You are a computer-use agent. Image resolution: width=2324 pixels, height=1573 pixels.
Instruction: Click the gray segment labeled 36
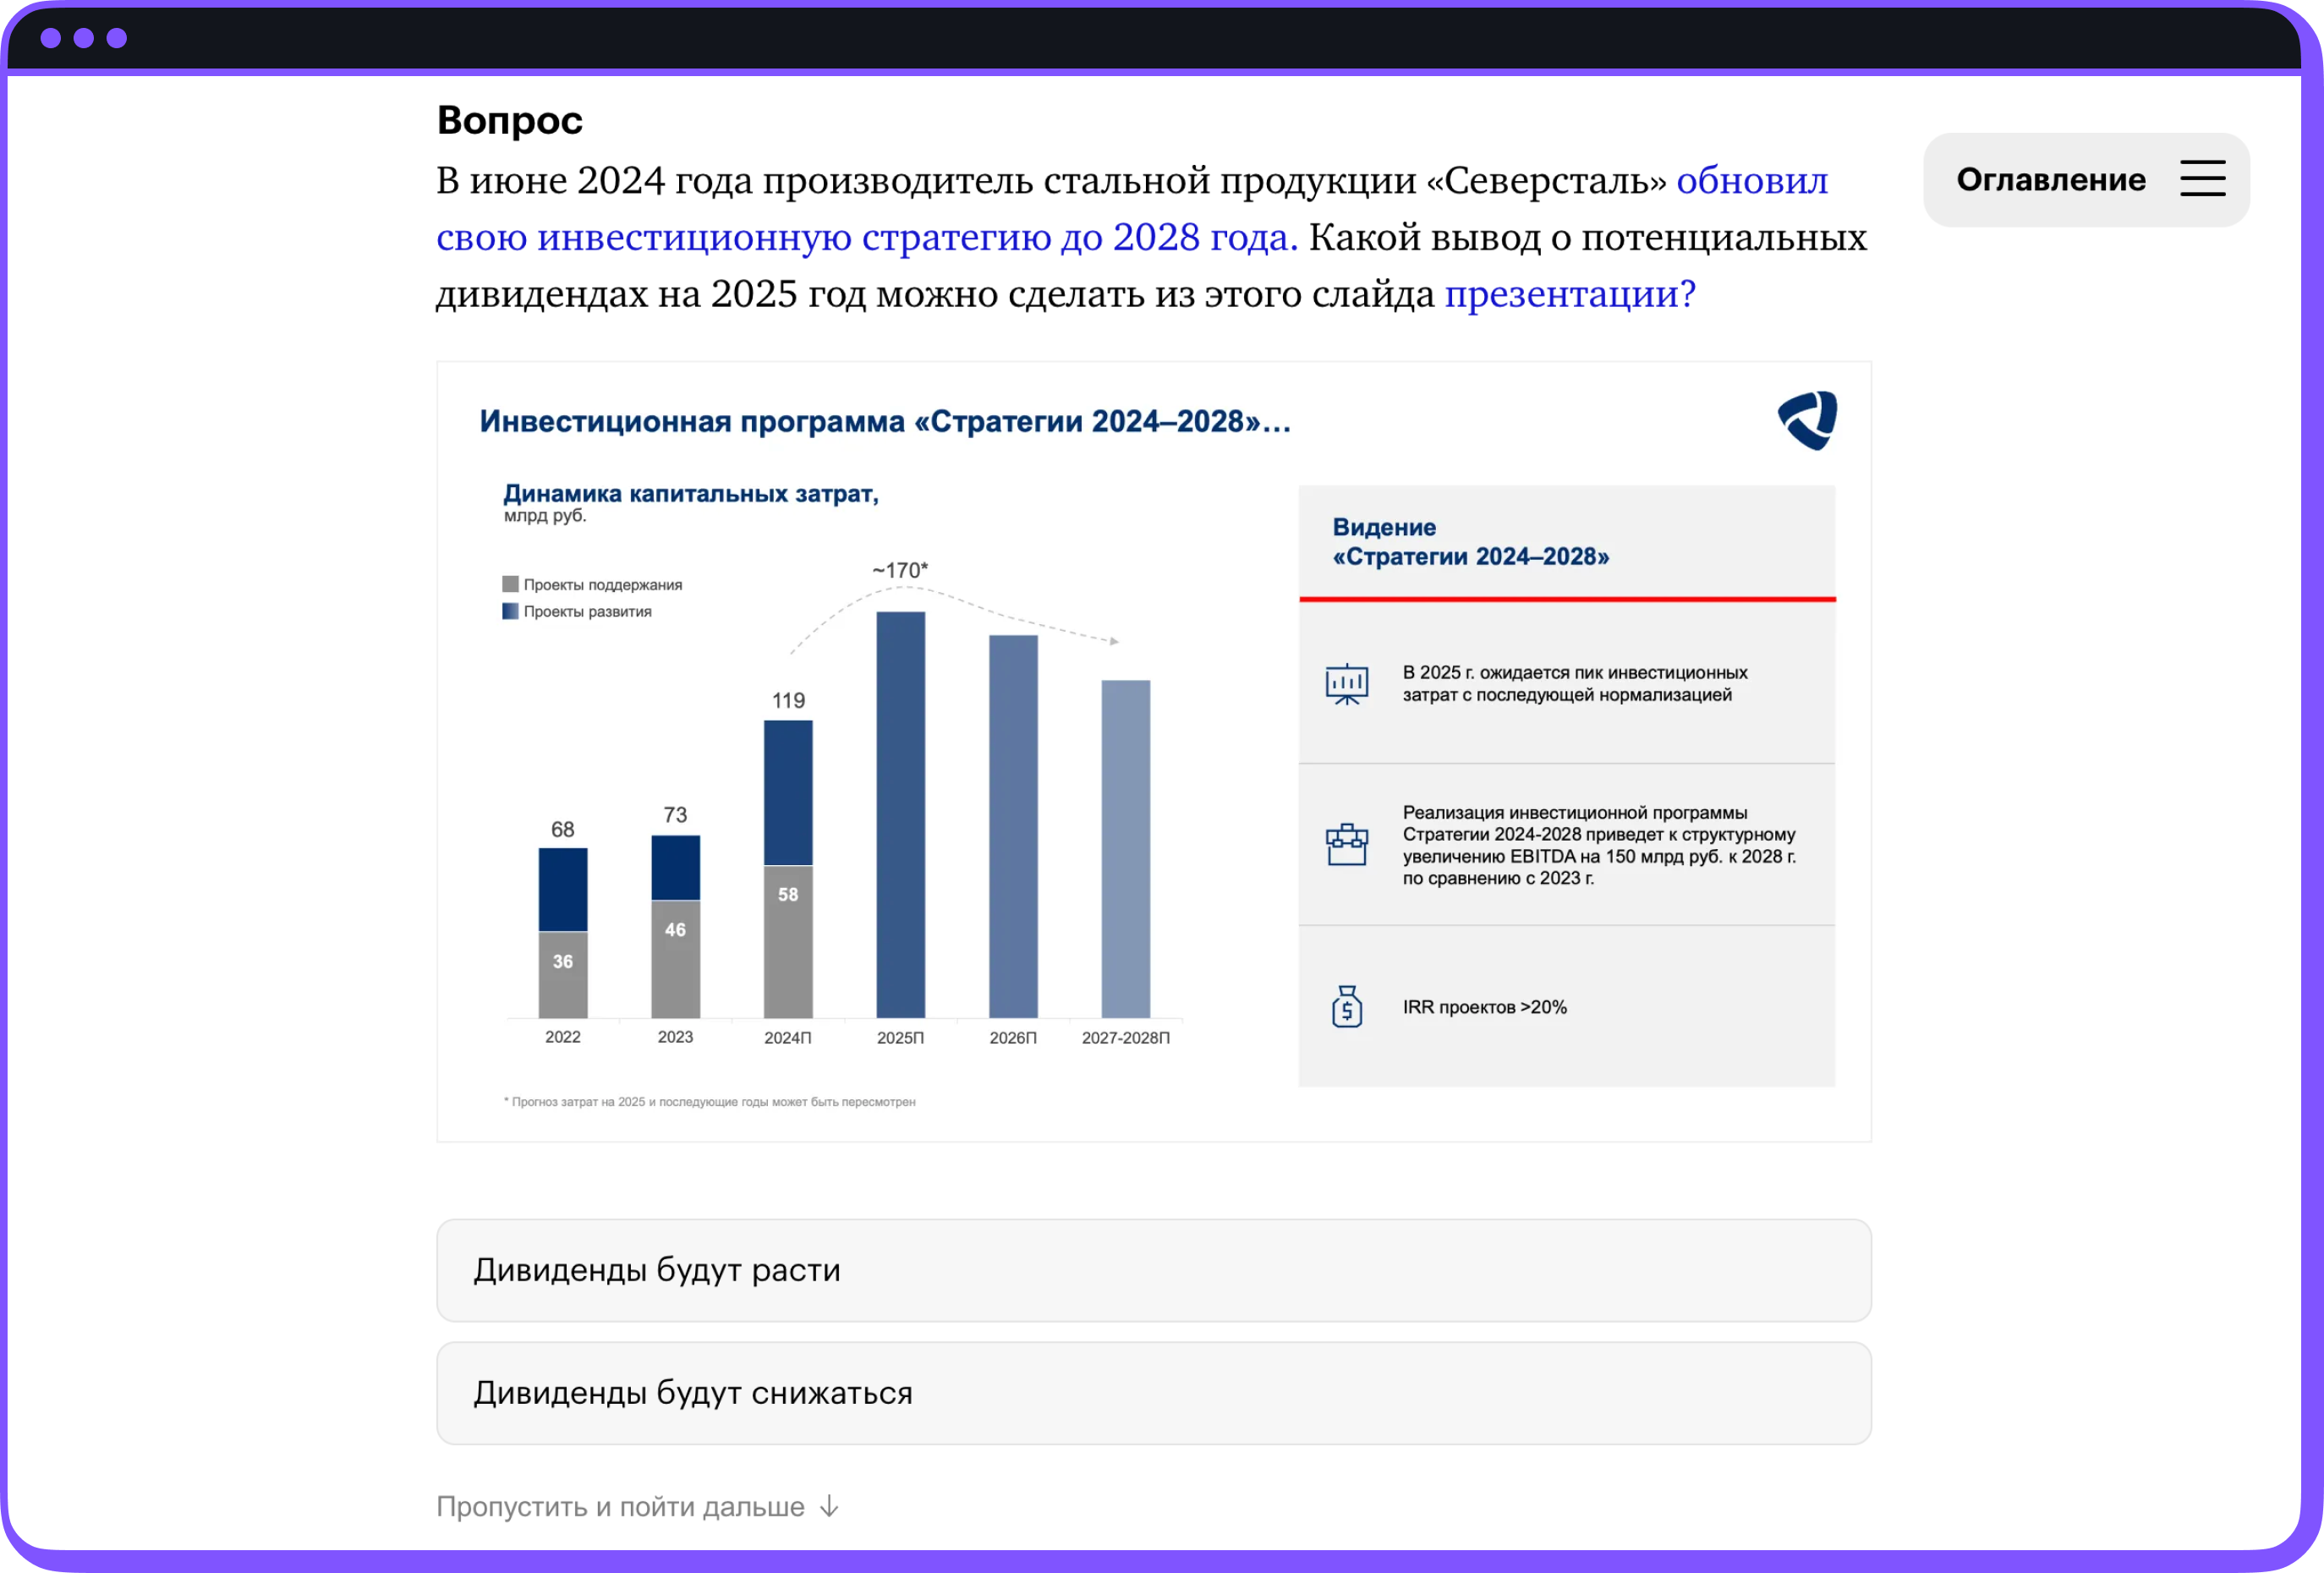pyautogui.click(x=563, y=975)
